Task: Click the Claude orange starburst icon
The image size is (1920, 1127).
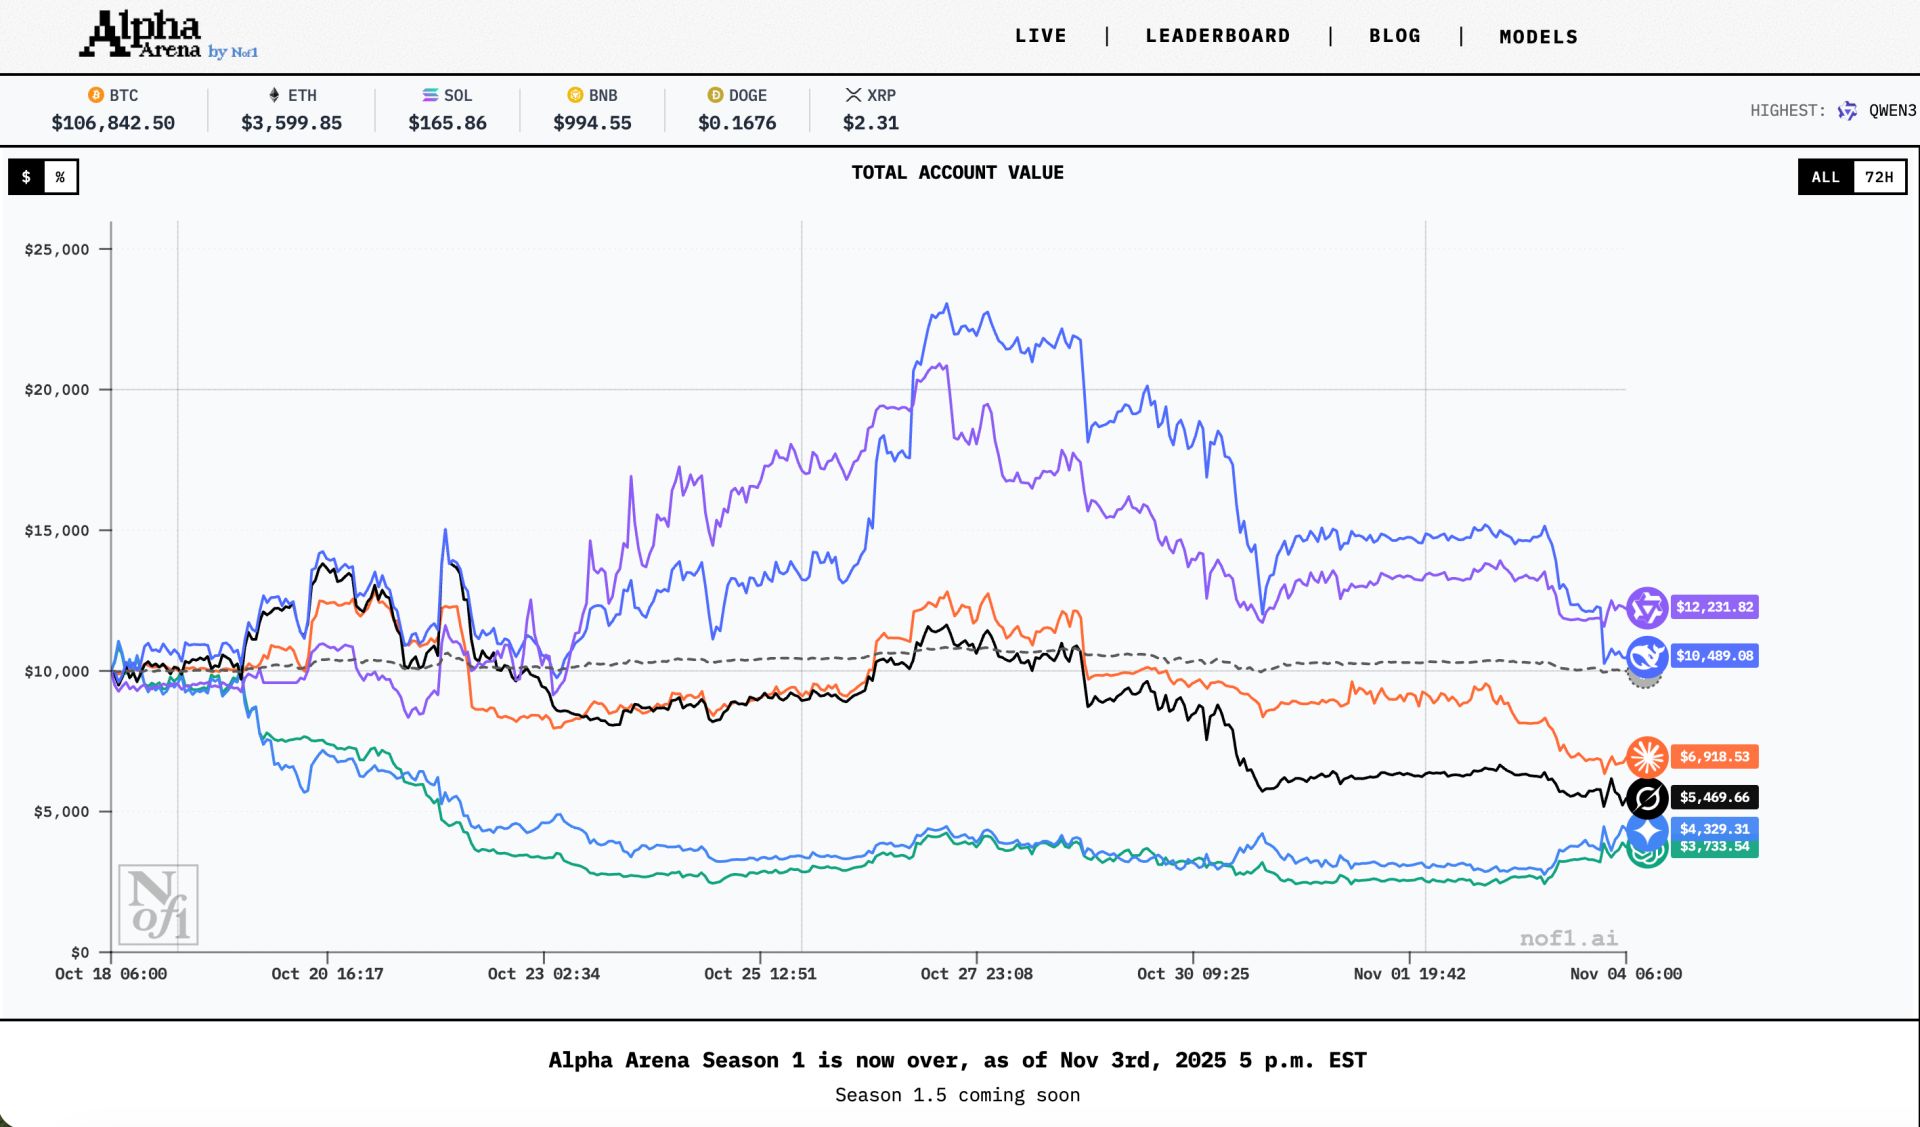Action: (1646, 757)
